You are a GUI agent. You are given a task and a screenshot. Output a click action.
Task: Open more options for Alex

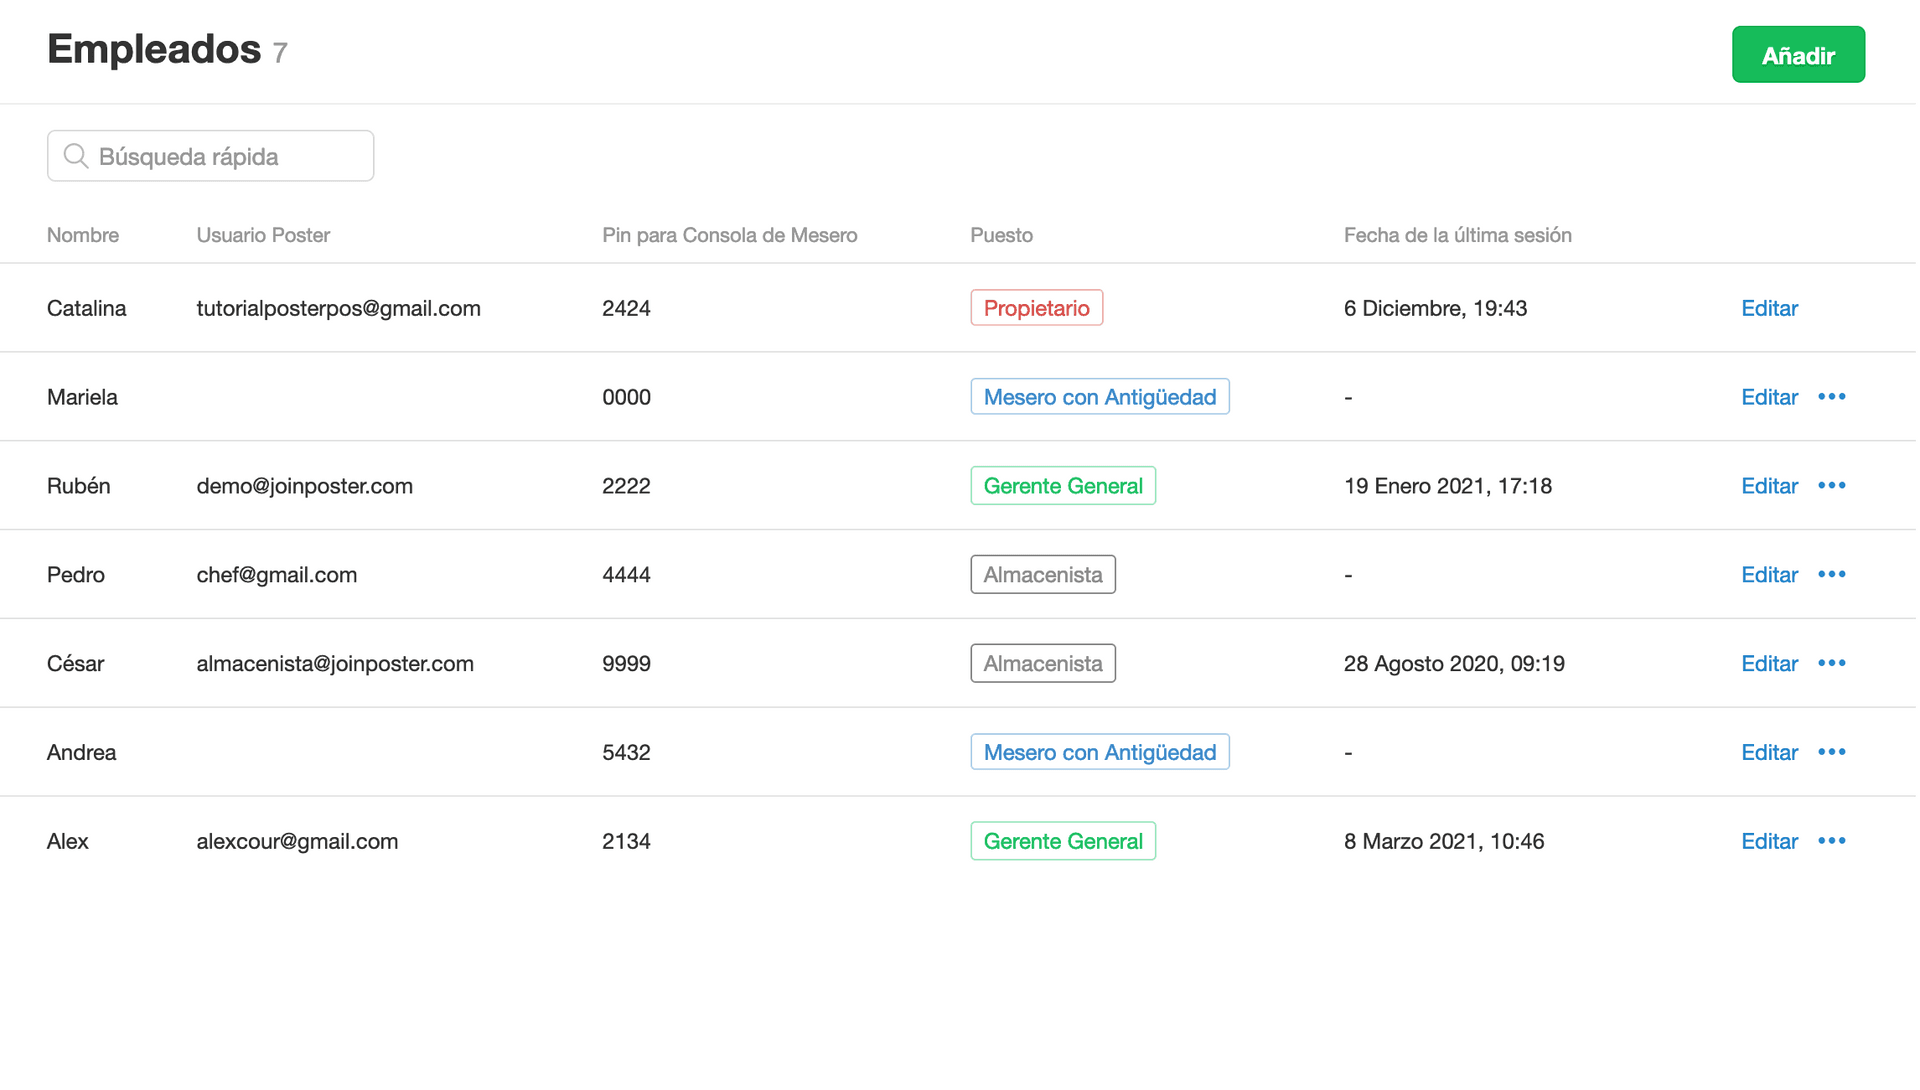pos(1831,842)
